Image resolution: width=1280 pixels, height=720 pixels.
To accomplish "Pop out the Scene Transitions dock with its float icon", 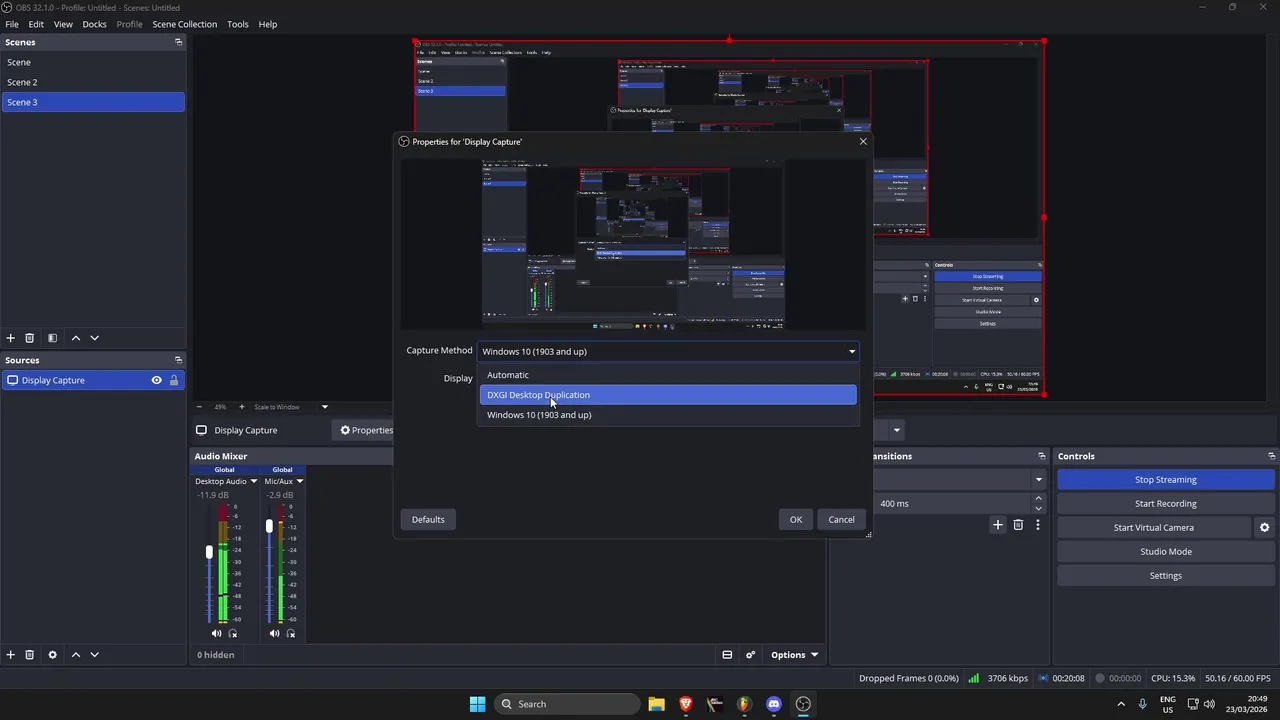I will [x=1041, y=456].
